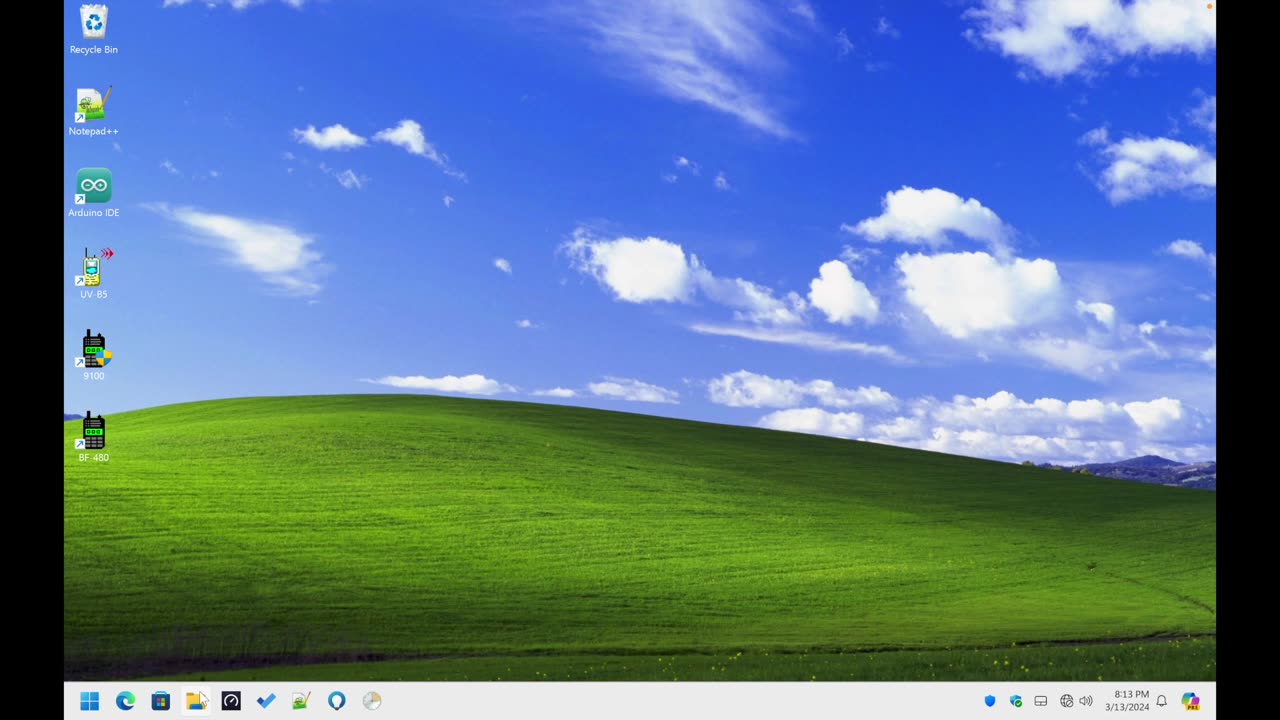Open the blue checkmark To Do app
This screenshot has width=1280, height=720.
click(x=266, y=701)
